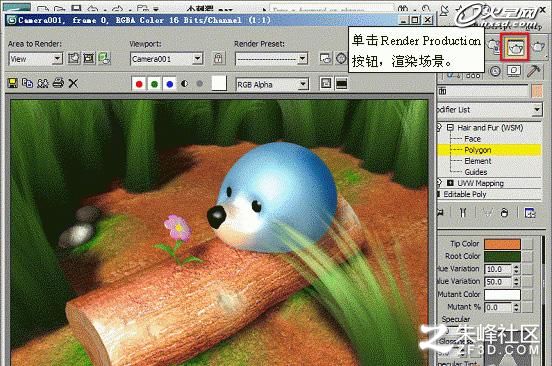Screen dimensions: 552x366
Task: Click Show End Result icon under stack
Action: click(x=463, y=213)
